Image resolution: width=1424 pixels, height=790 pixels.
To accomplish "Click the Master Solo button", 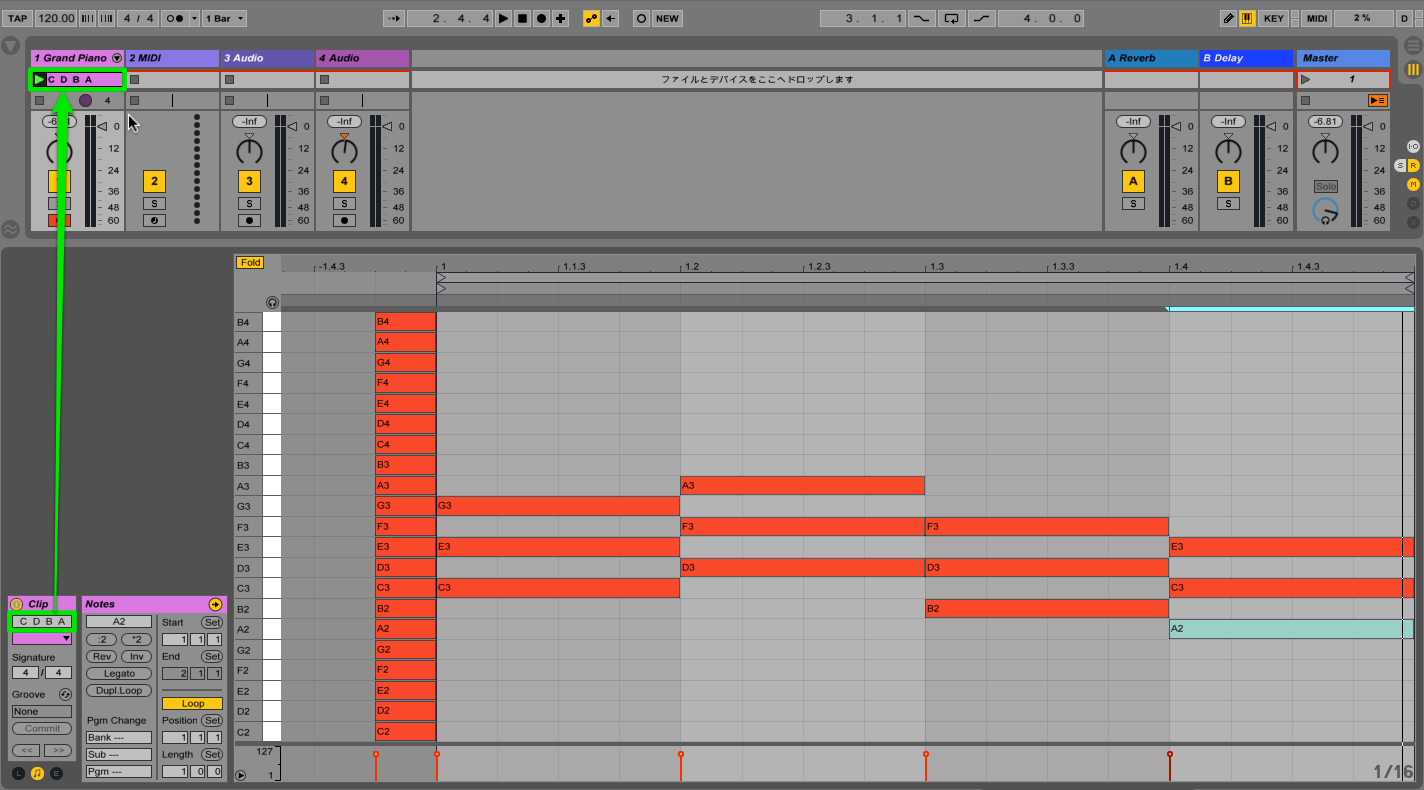I will pyautogui.click(x=1325, y=187).
